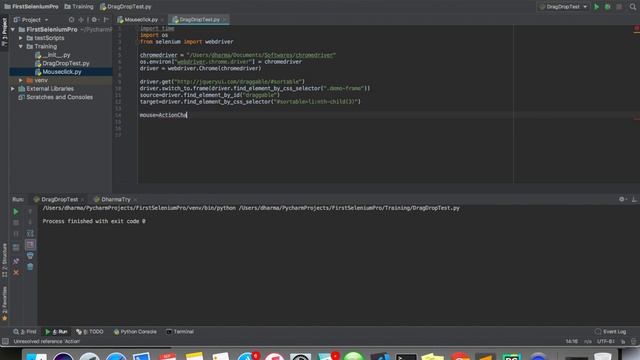
Task: Open the DragDropTest run configuration dropdown
Action: (x=563, y=7)
